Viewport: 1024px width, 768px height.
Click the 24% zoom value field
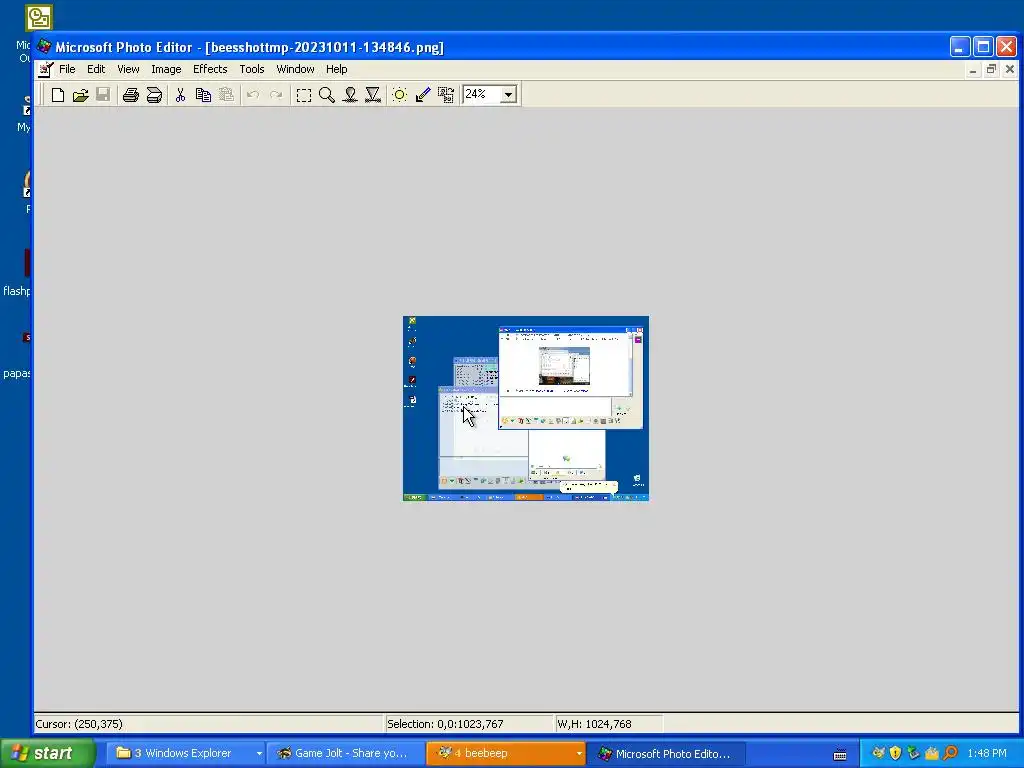coord(481,95)
